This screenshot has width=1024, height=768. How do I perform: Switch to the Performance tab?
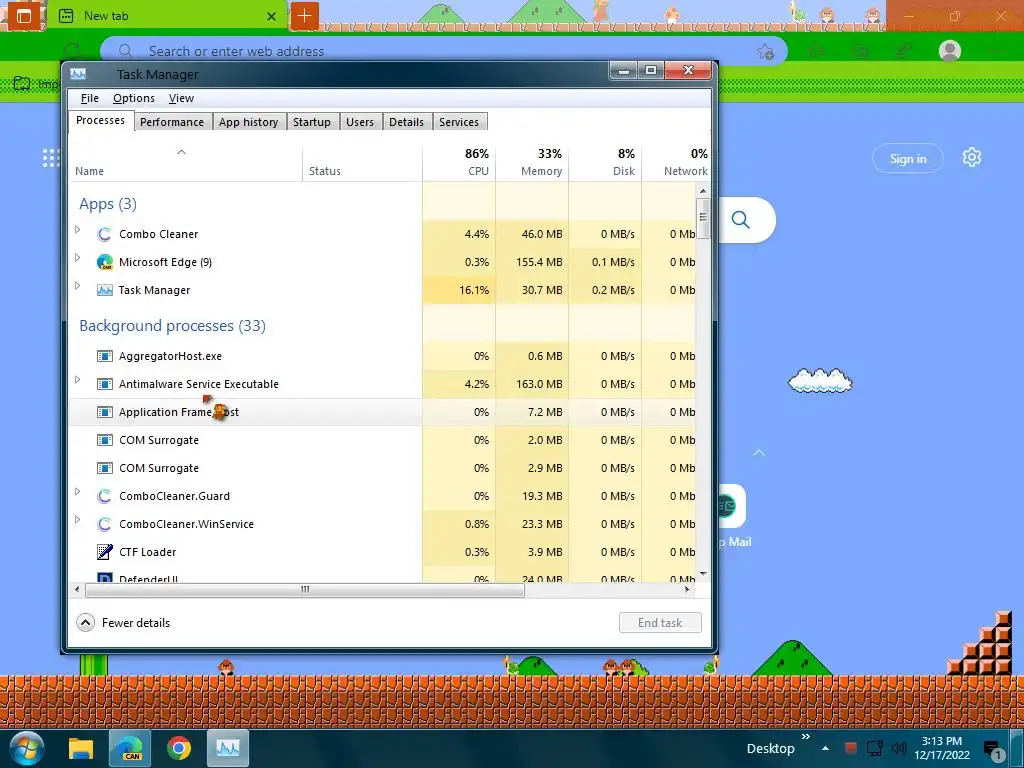[172, 122]
